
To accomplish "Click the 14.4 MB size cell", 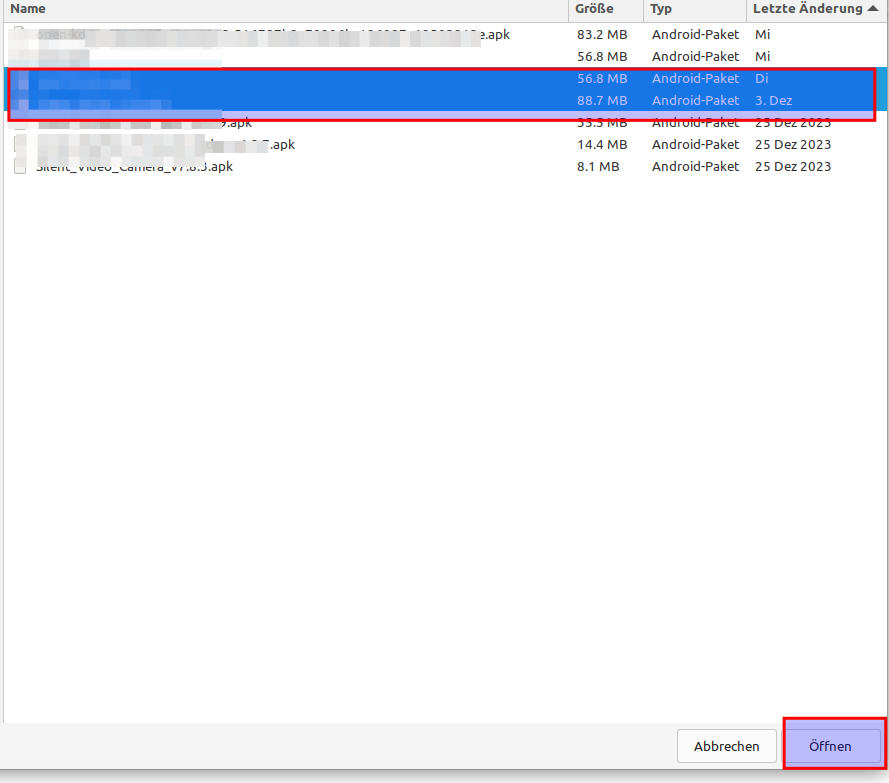I will click(x=602, y=144).
